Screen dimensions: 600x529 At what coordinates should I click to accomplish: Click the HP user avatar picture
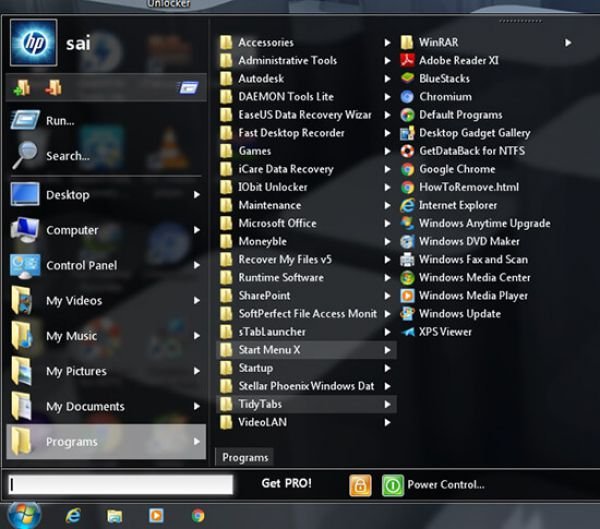[x=34, y=42]
